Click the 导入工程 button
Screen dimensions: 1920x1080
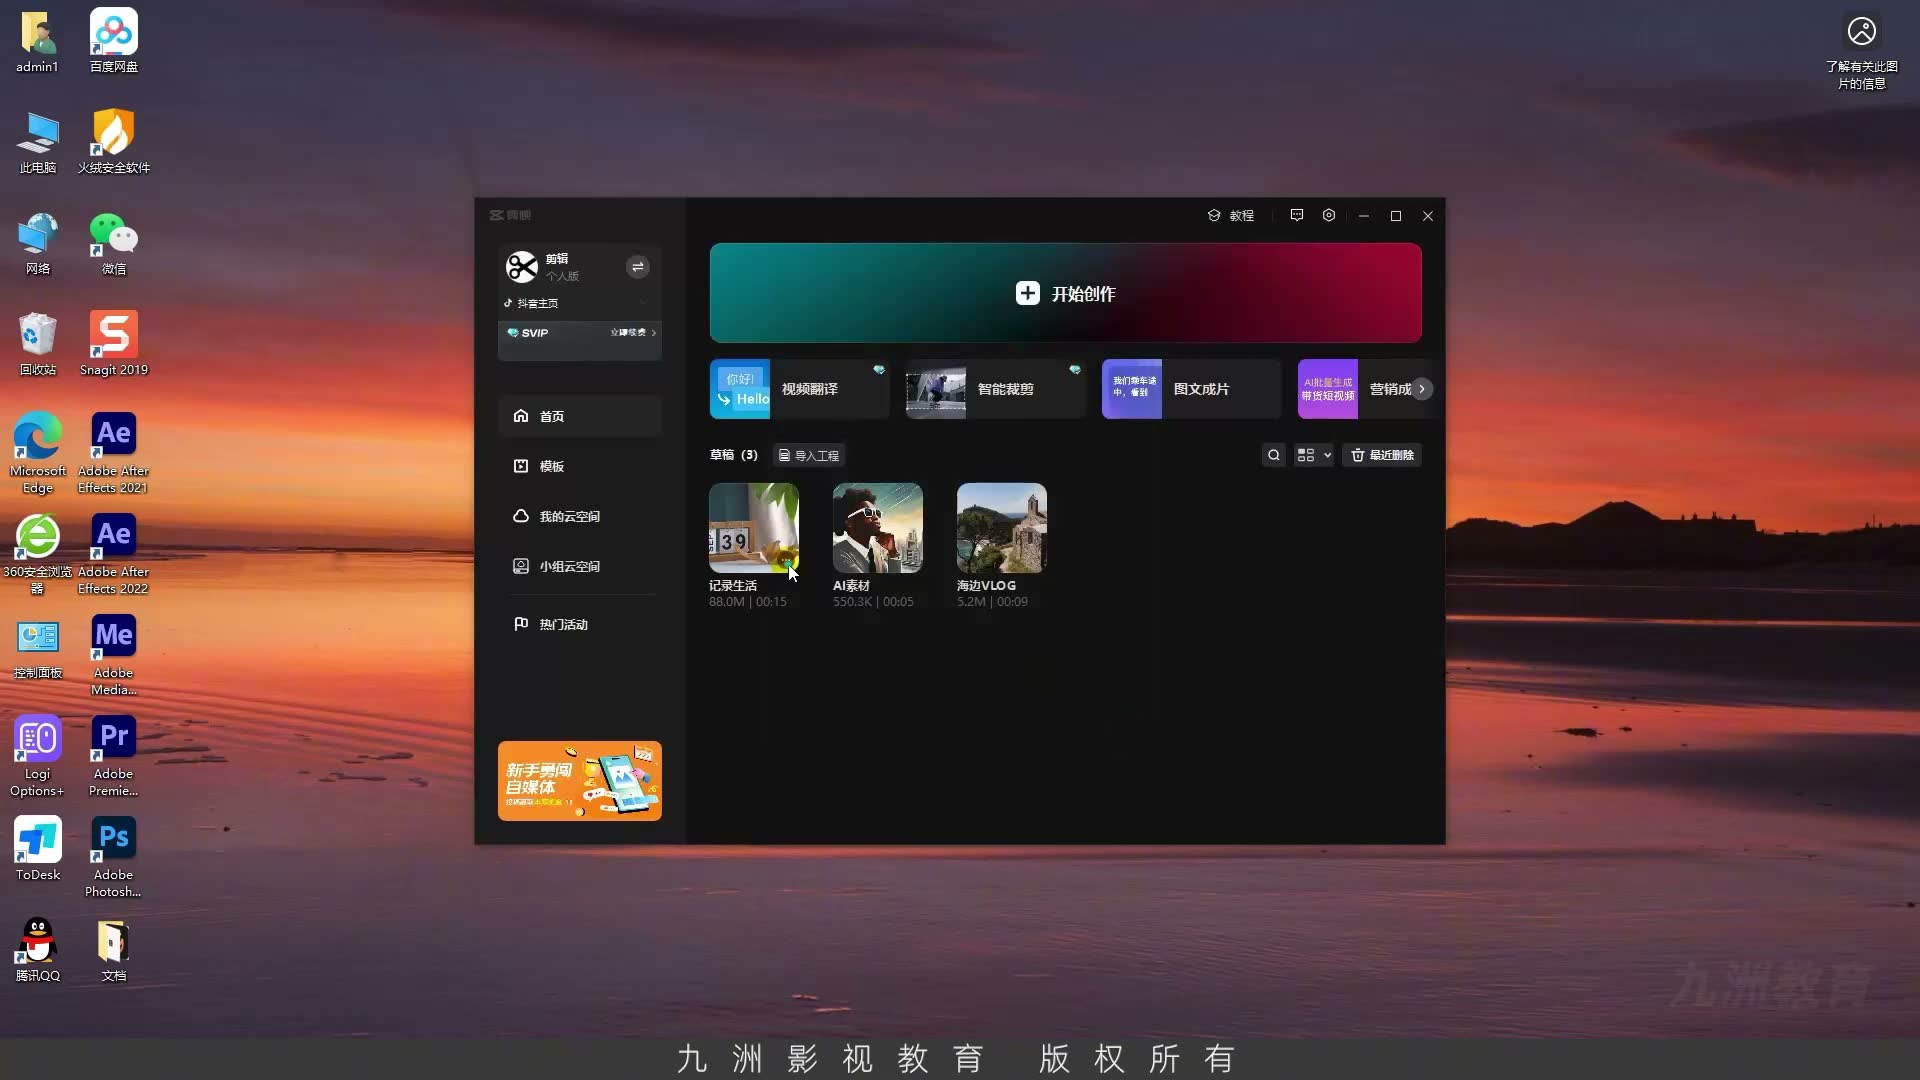point(809,455)
